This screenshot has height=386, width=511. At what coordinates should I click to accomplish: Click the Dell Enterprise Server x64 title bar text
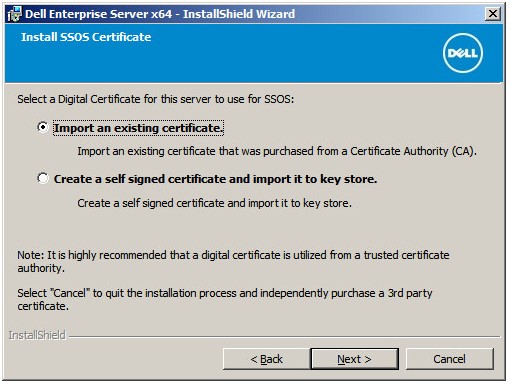click(x=160, y=14)
